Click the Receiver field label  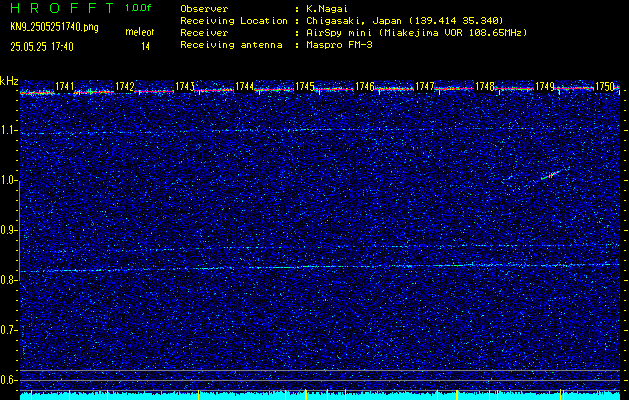coord(204,33)
